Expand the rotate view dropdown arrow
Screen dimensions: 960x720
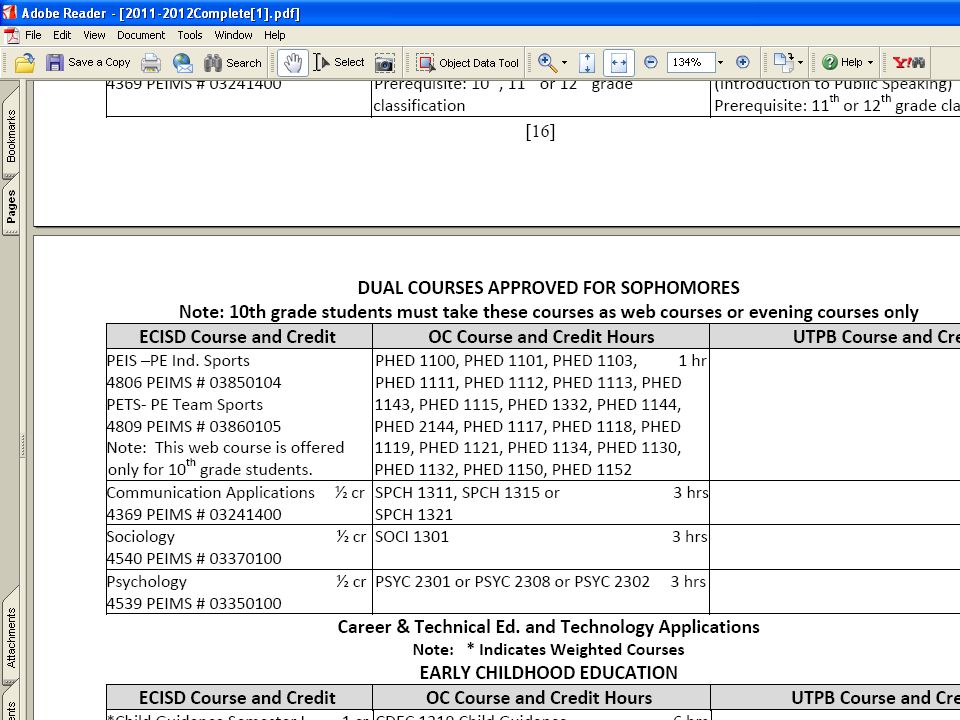point(800,62)
